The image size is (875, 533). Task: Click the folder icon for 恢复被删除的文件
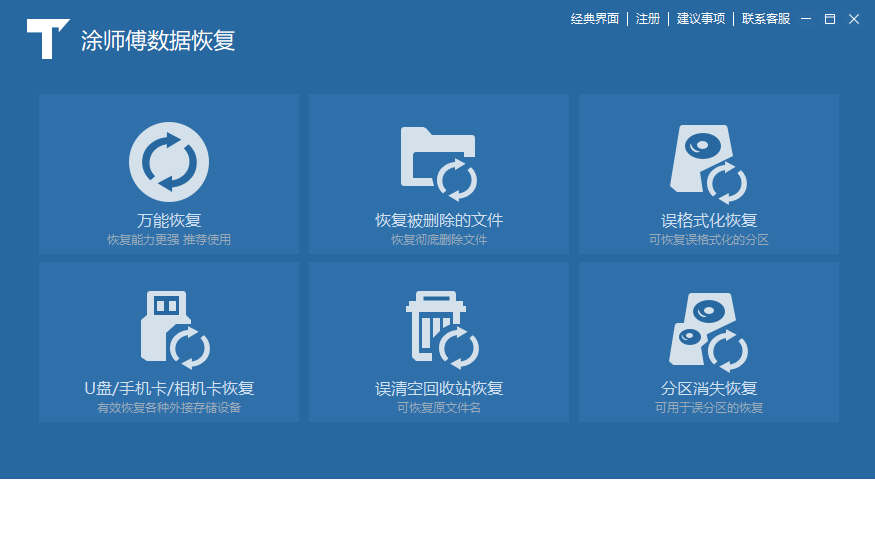pyautogui.click(x=439, y=164)
